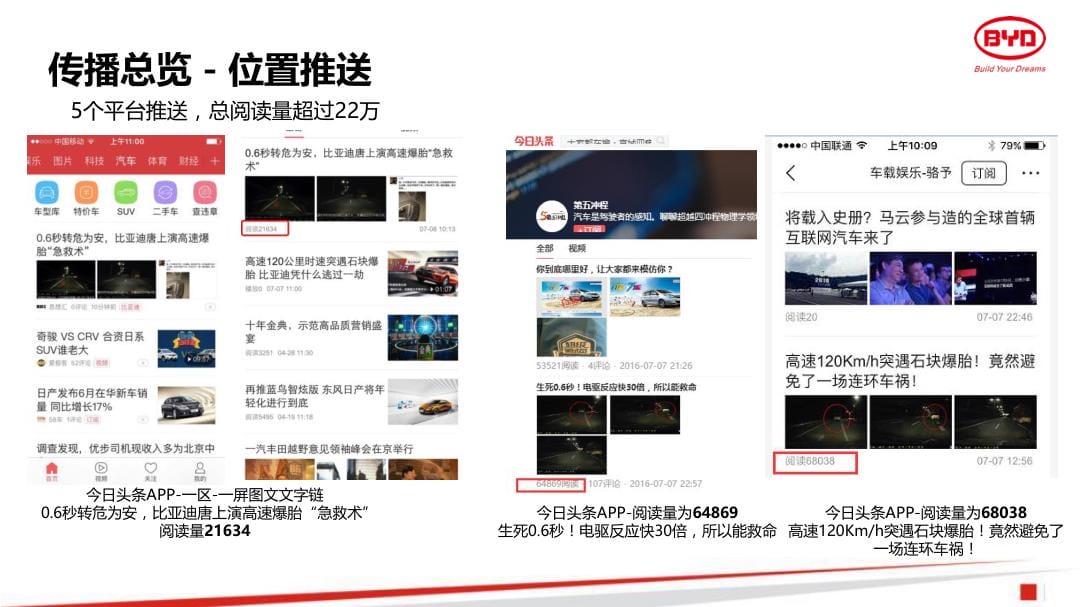1080x607 pixels.
Task: Switch to the 体育 channel tab
Action: [x=157, y=161]
